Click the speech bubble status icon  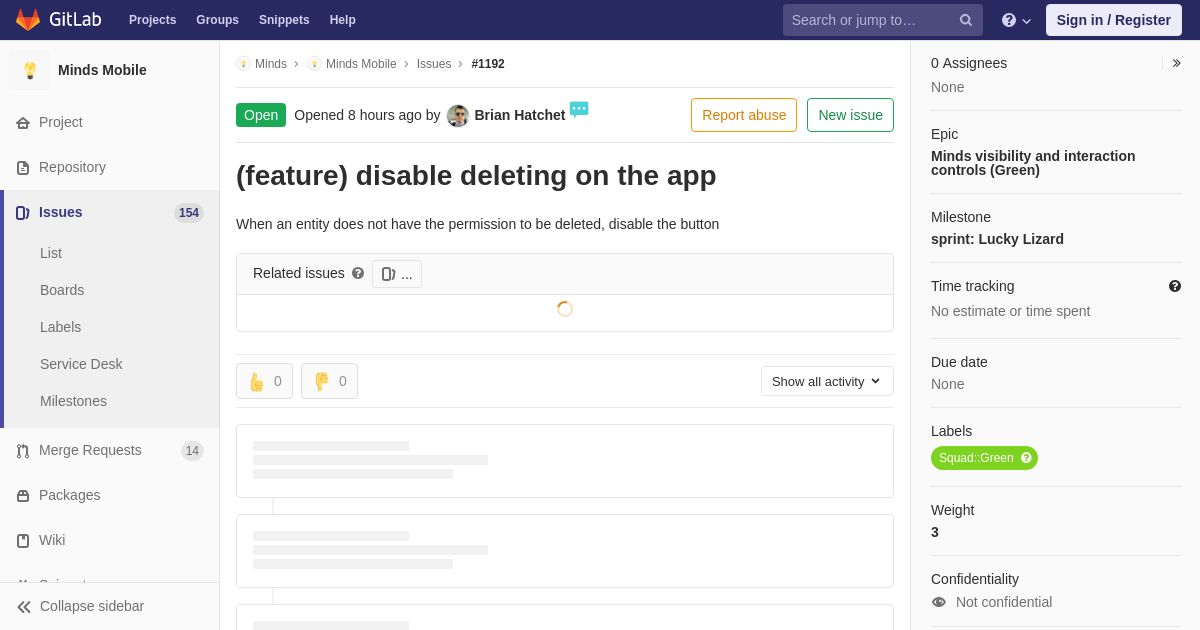[579, 109]
